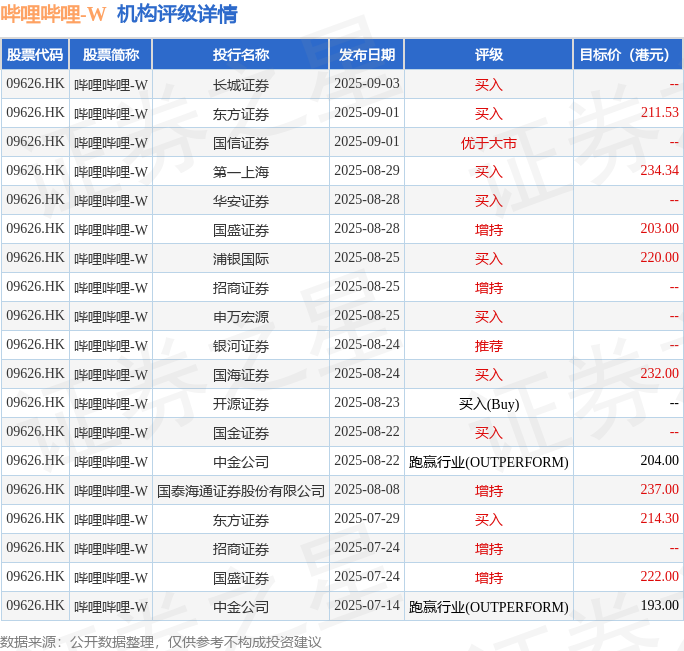The image size is (684, 651).
Task: Click the 推荐 rating
Action: tap(489, 346)
